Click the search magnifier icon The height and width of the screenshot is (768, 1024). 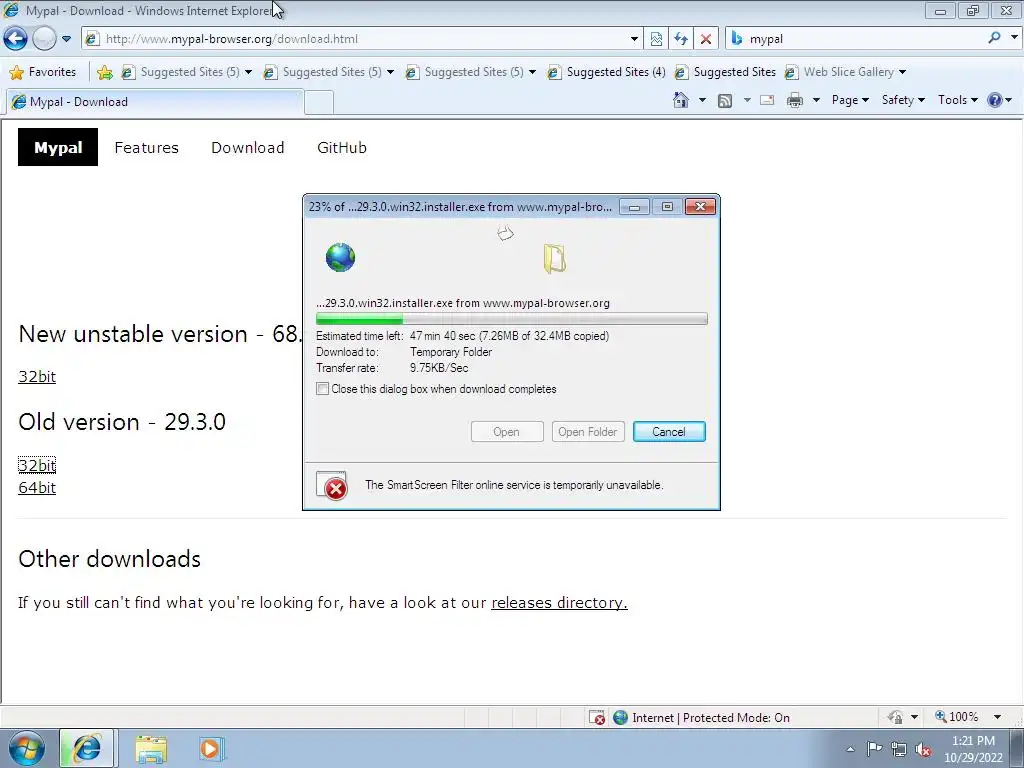pos(994,38)
